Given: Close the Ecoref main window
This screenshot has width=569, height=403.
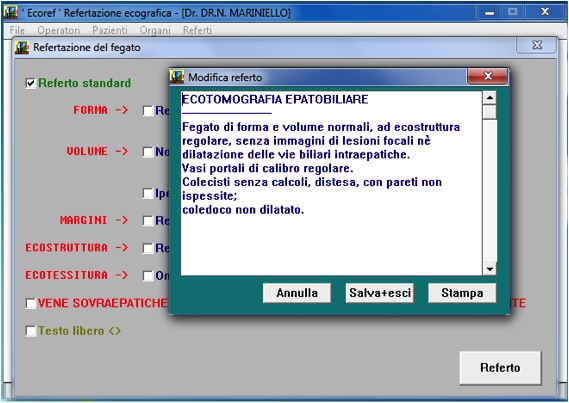Looking at the screenshot, I should coord(544,12).
